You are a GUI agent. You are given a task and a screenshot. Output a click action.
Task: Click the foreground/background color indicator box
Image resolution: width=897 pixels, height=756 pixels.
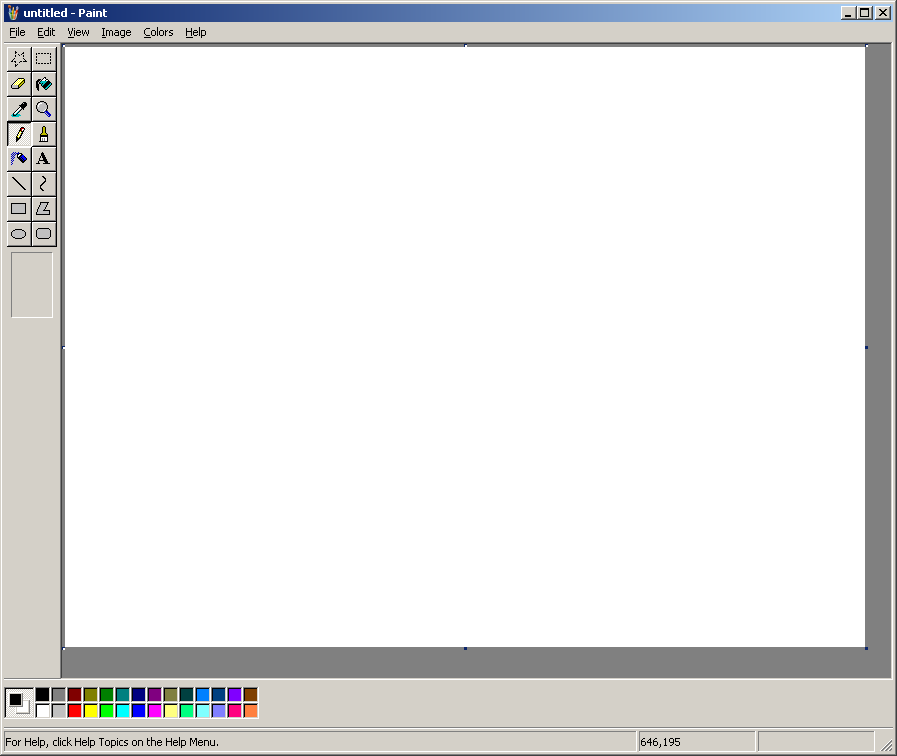pyautogui.click(x=19, y=703)
